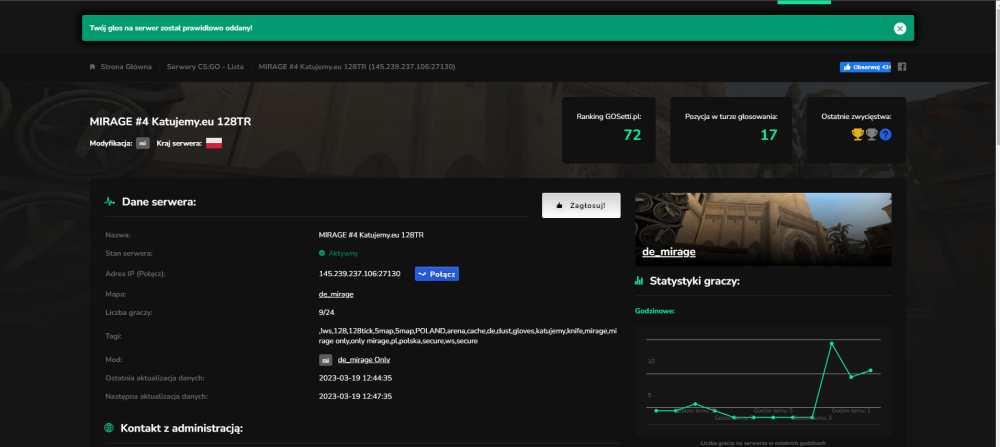Click the 'mi' modification icon in header

pos(143,143)
